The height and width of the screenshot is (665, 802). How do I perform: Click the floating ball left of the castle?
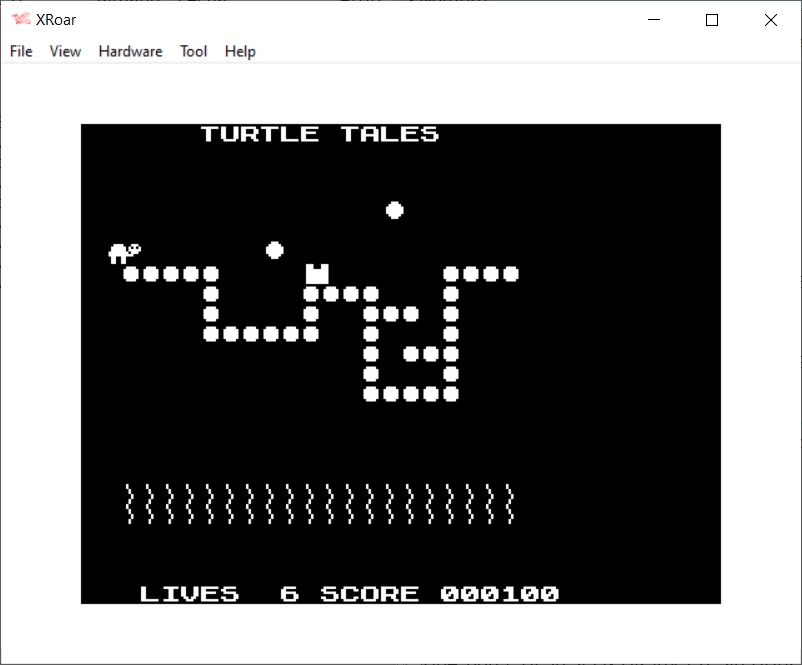coord(275,250)
